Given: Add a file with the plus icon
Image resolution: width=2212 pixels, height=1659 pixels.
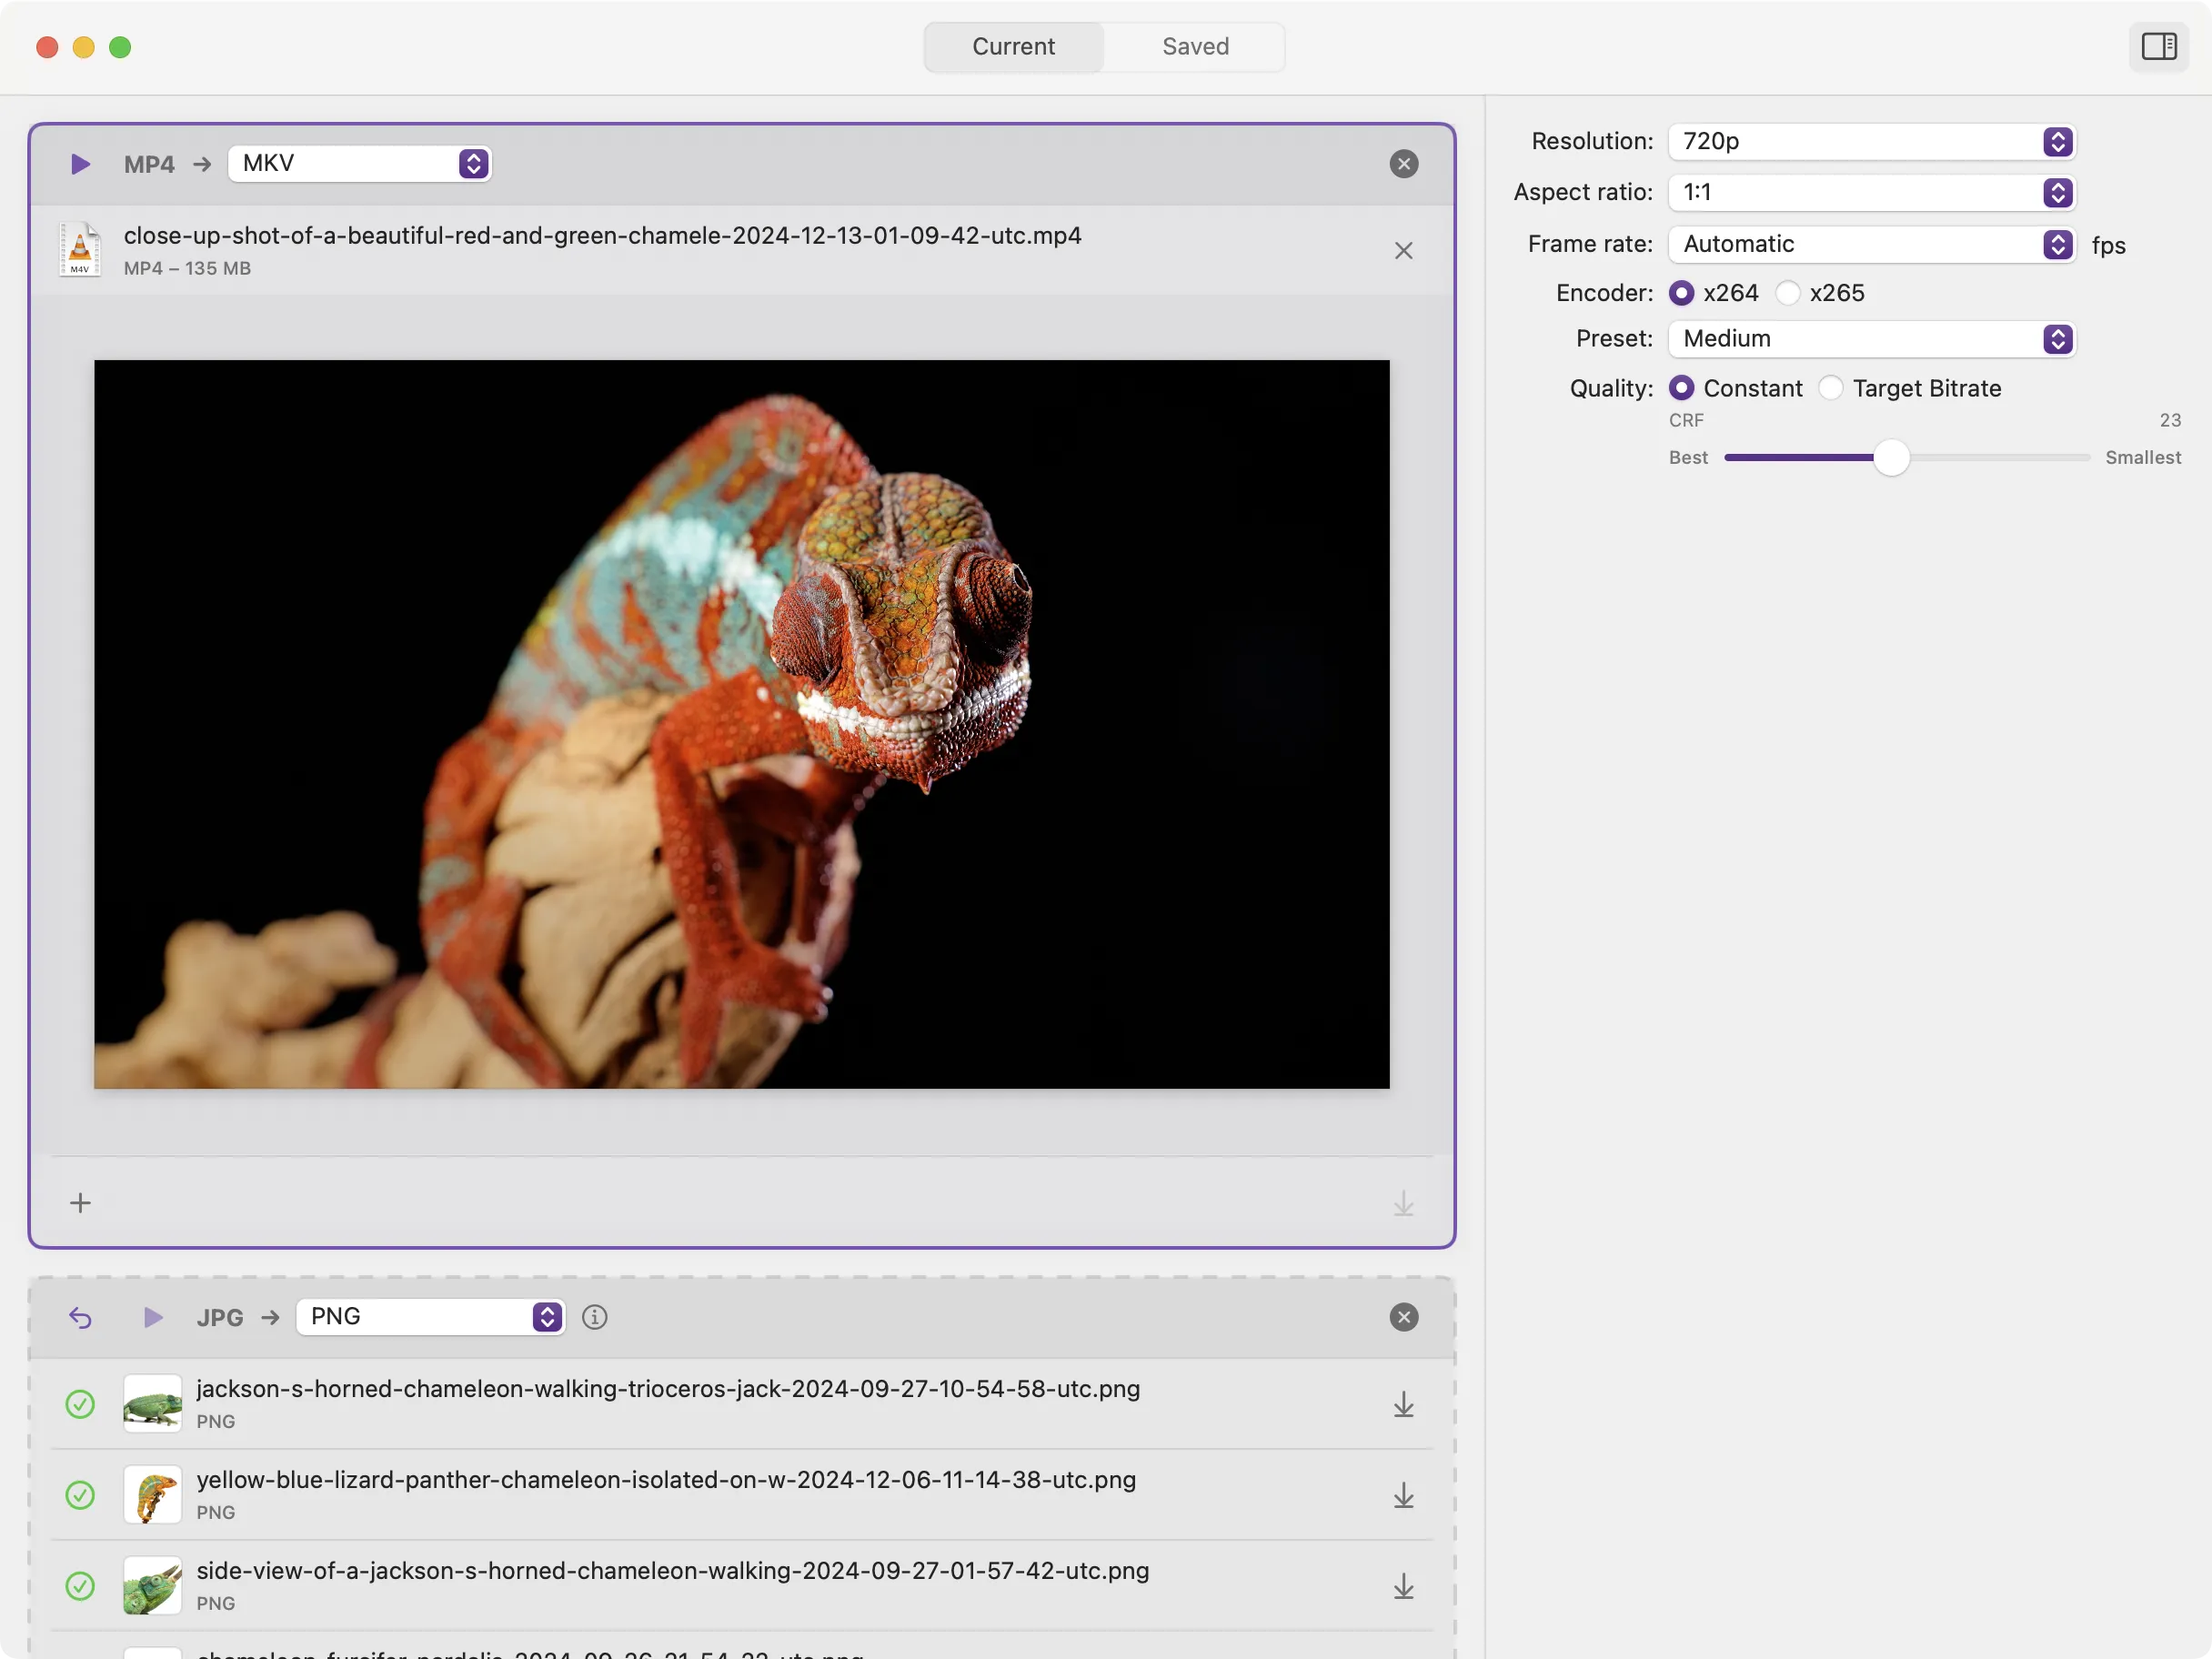Looking at the screenshot, I should [80, 1203].
